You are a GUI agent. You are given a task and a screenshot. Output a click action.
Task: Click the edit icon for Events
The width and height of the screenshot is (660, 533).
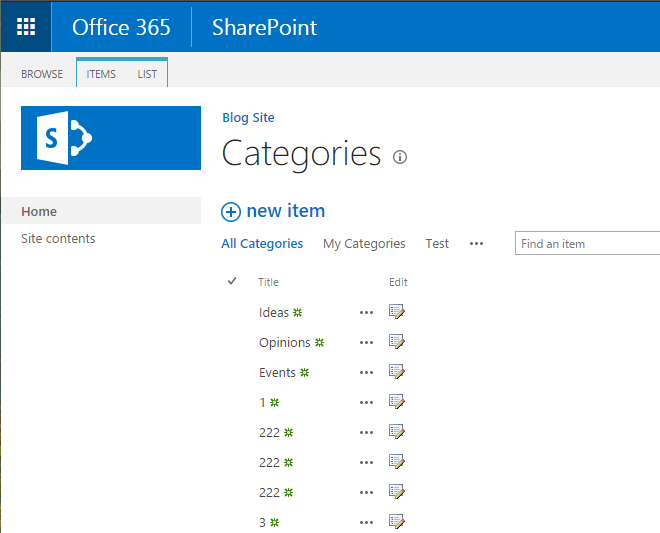[x=397, y=372]
